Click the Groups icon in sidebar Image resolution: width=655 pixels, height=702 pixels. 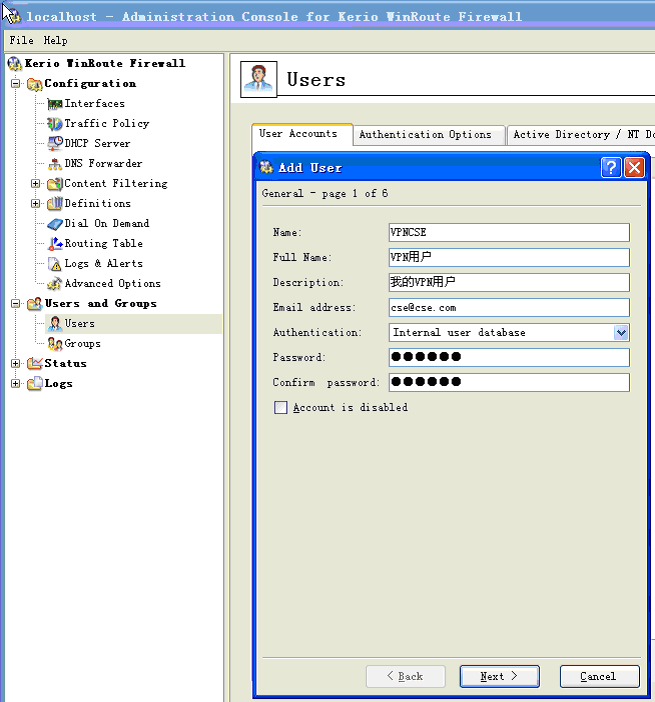[55, 344]
